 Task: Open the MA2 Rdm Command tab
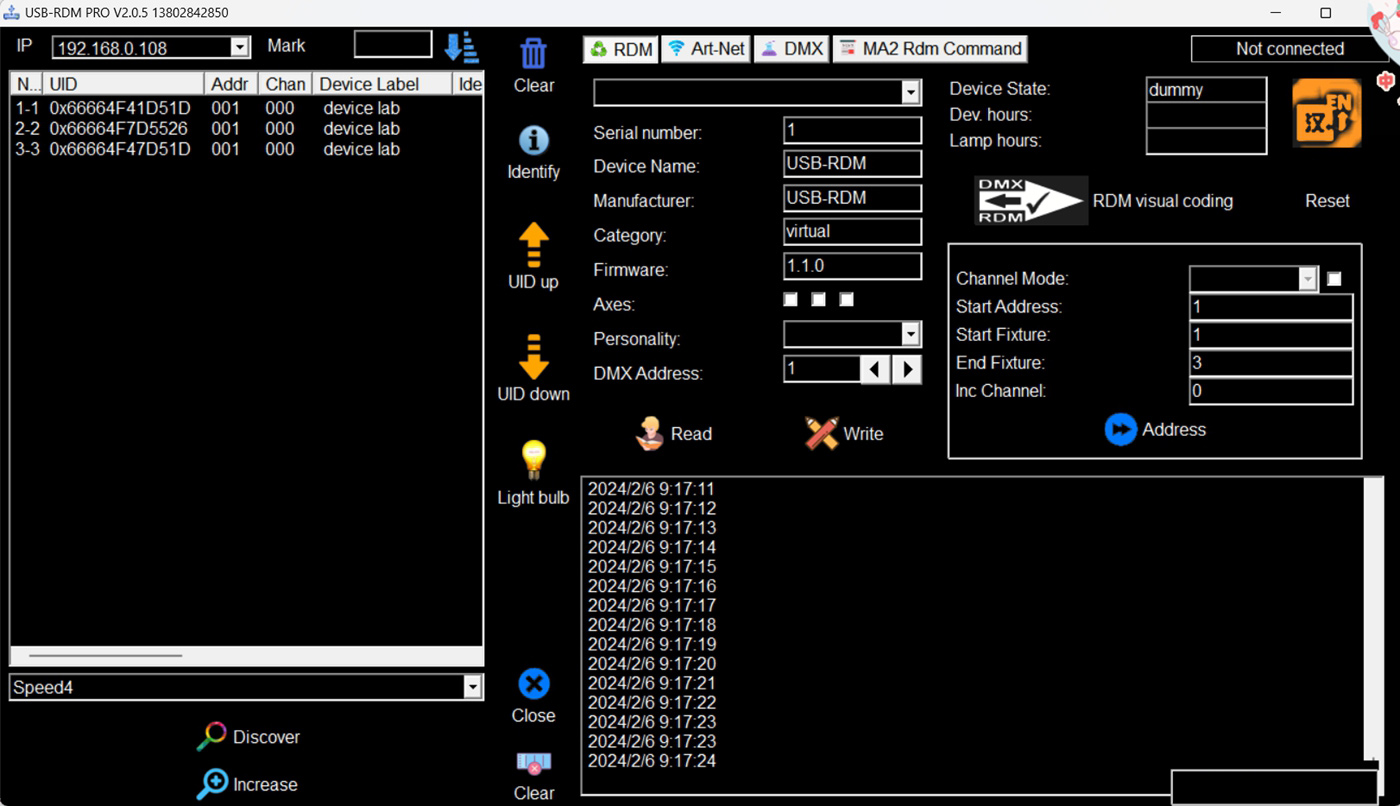[x=930, y=49]
